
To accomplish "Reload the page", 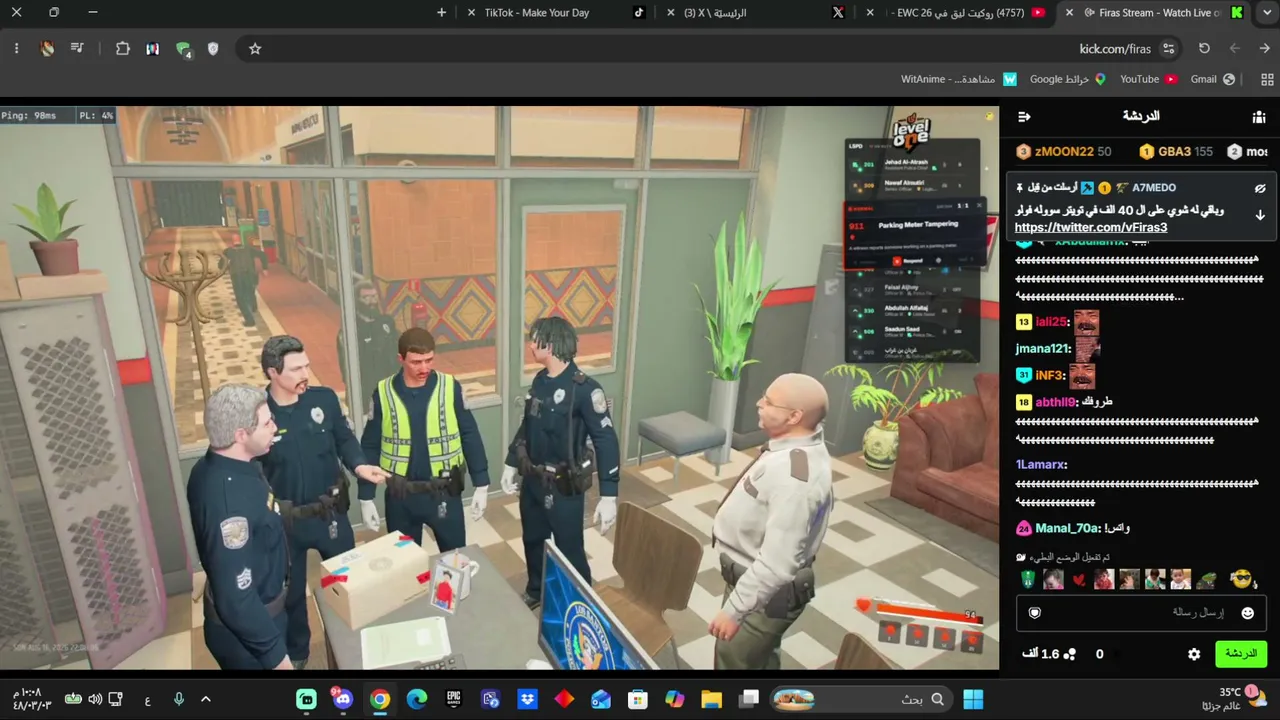I will click(1204, 48).
